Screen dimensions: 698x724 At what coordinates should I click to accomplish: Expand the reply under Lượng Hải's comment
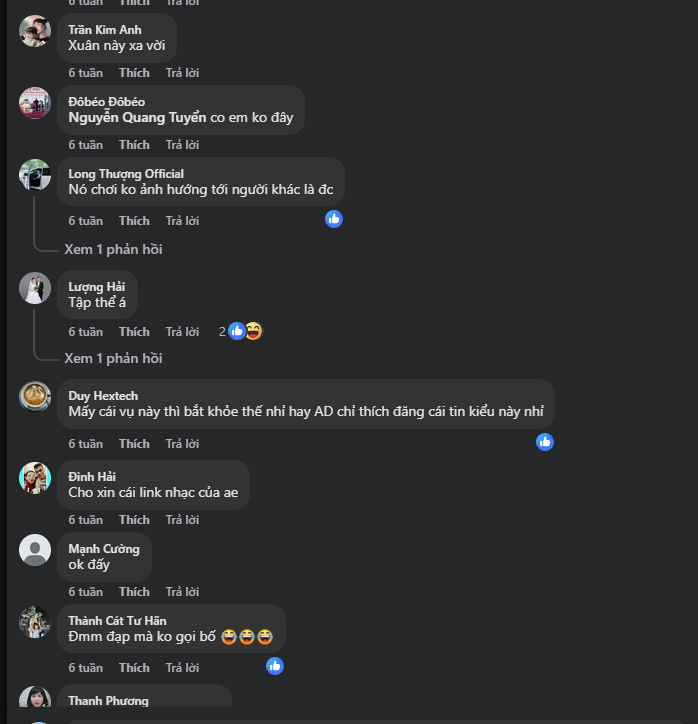click(113, 358)
